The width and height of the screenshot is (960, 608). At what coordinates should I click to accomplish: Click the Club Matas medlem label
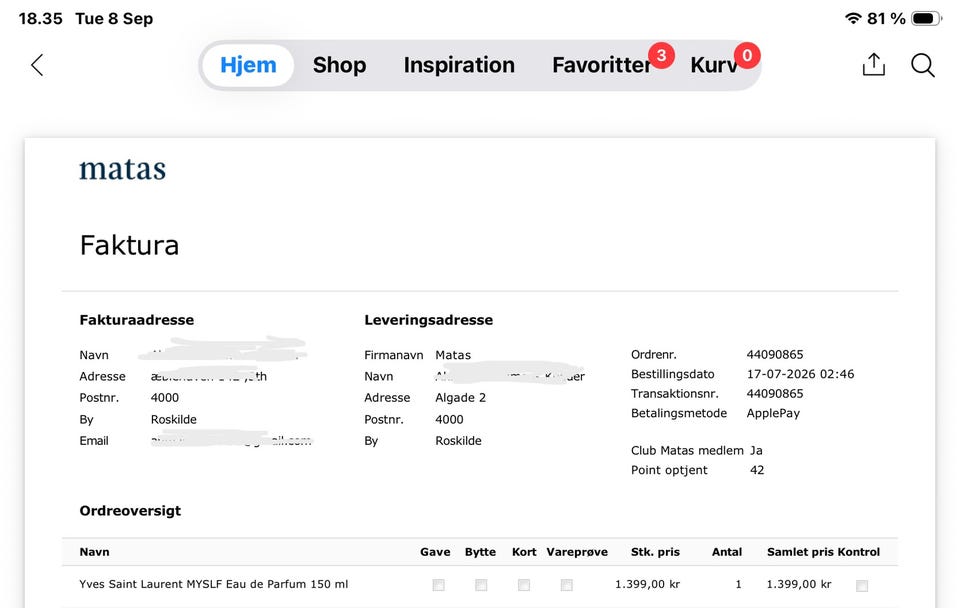tap(687, 451)
